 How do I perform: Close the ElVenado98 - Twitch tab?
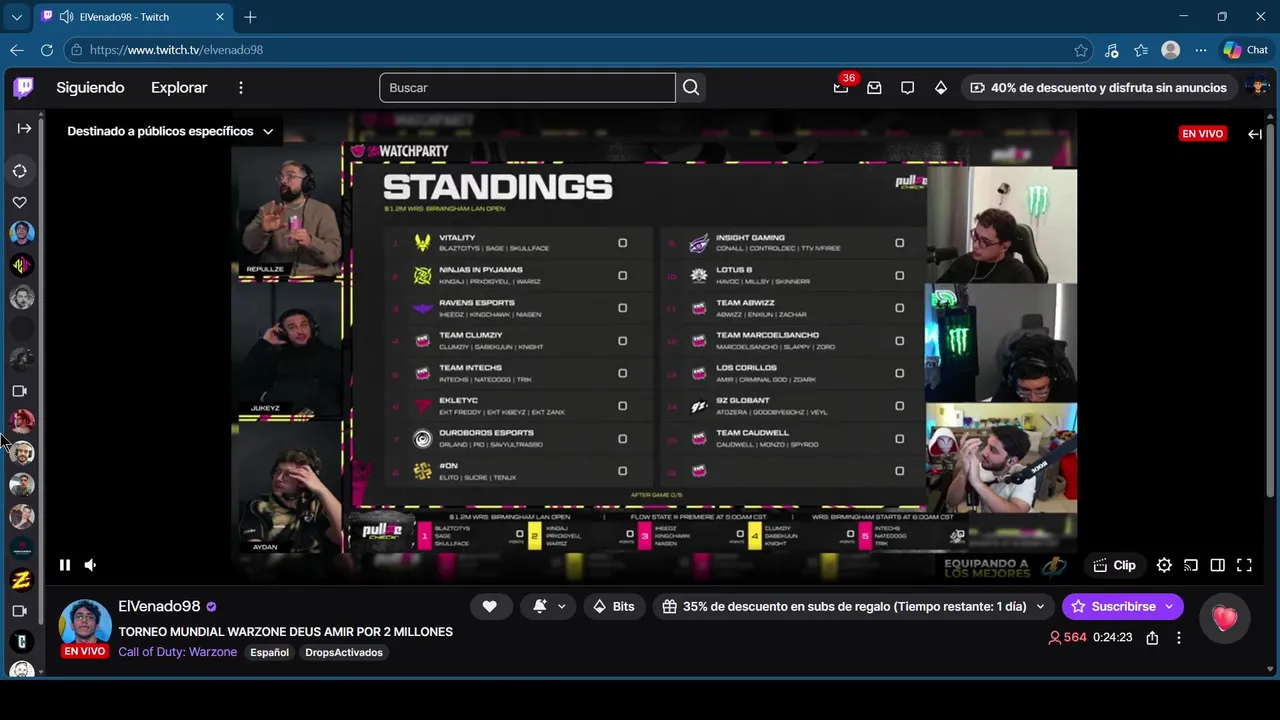220,17
